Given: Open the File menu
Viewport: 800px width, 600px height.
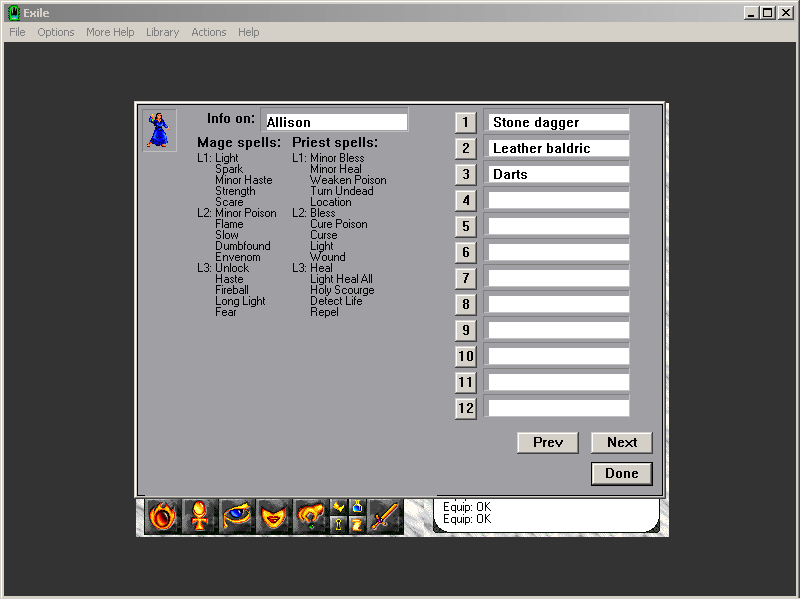Looking at the screenshot, I should tap(17, 32).
